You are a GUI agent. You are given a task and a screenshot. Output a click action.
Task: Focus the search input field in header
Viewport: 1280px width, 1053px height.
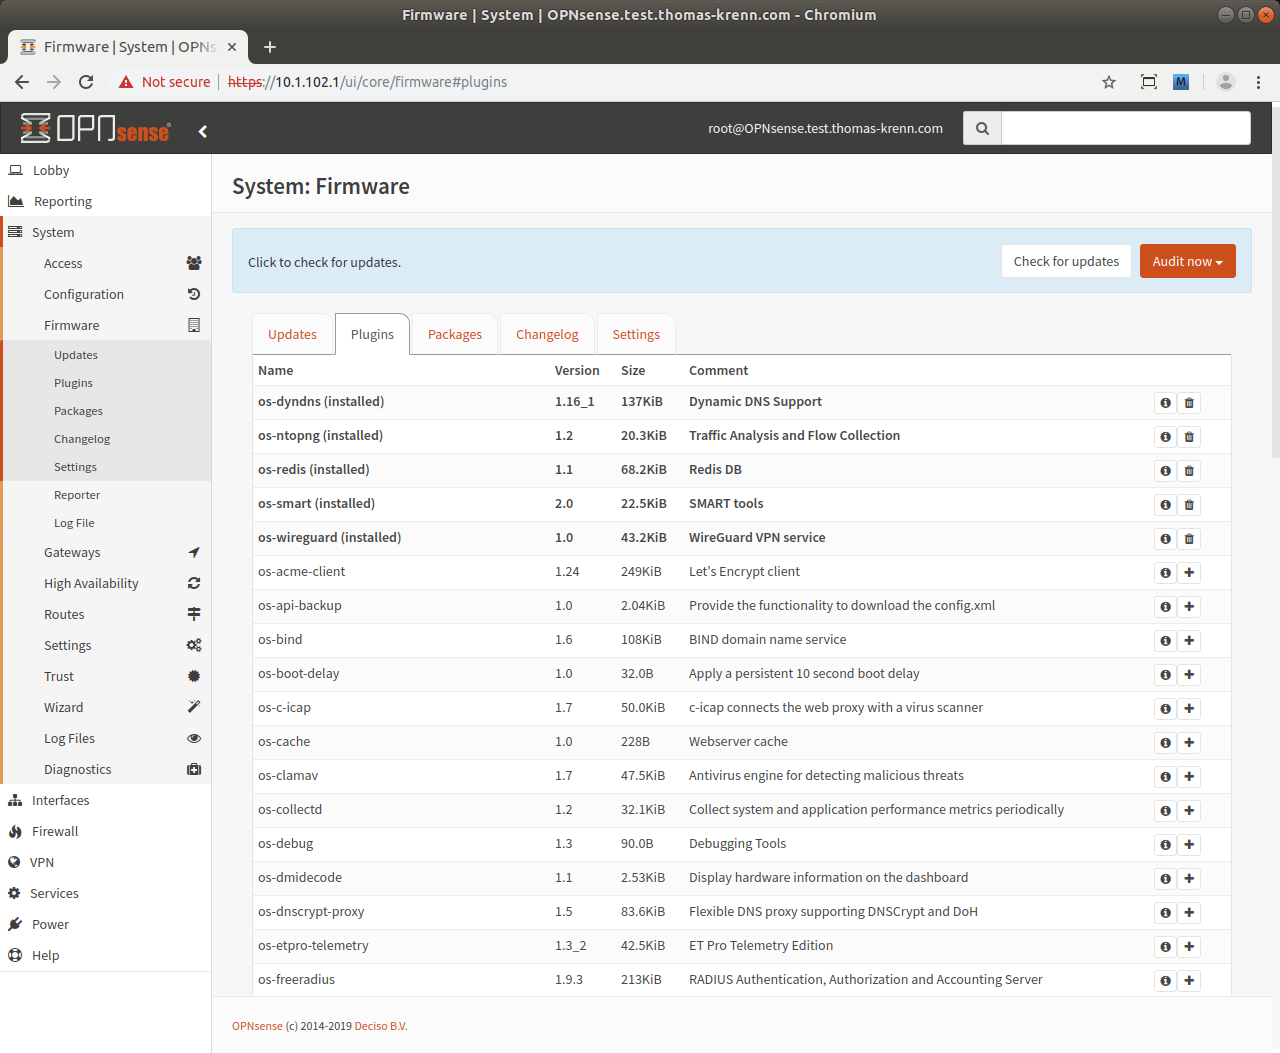pyautogui.click(x=1125, y=129)
